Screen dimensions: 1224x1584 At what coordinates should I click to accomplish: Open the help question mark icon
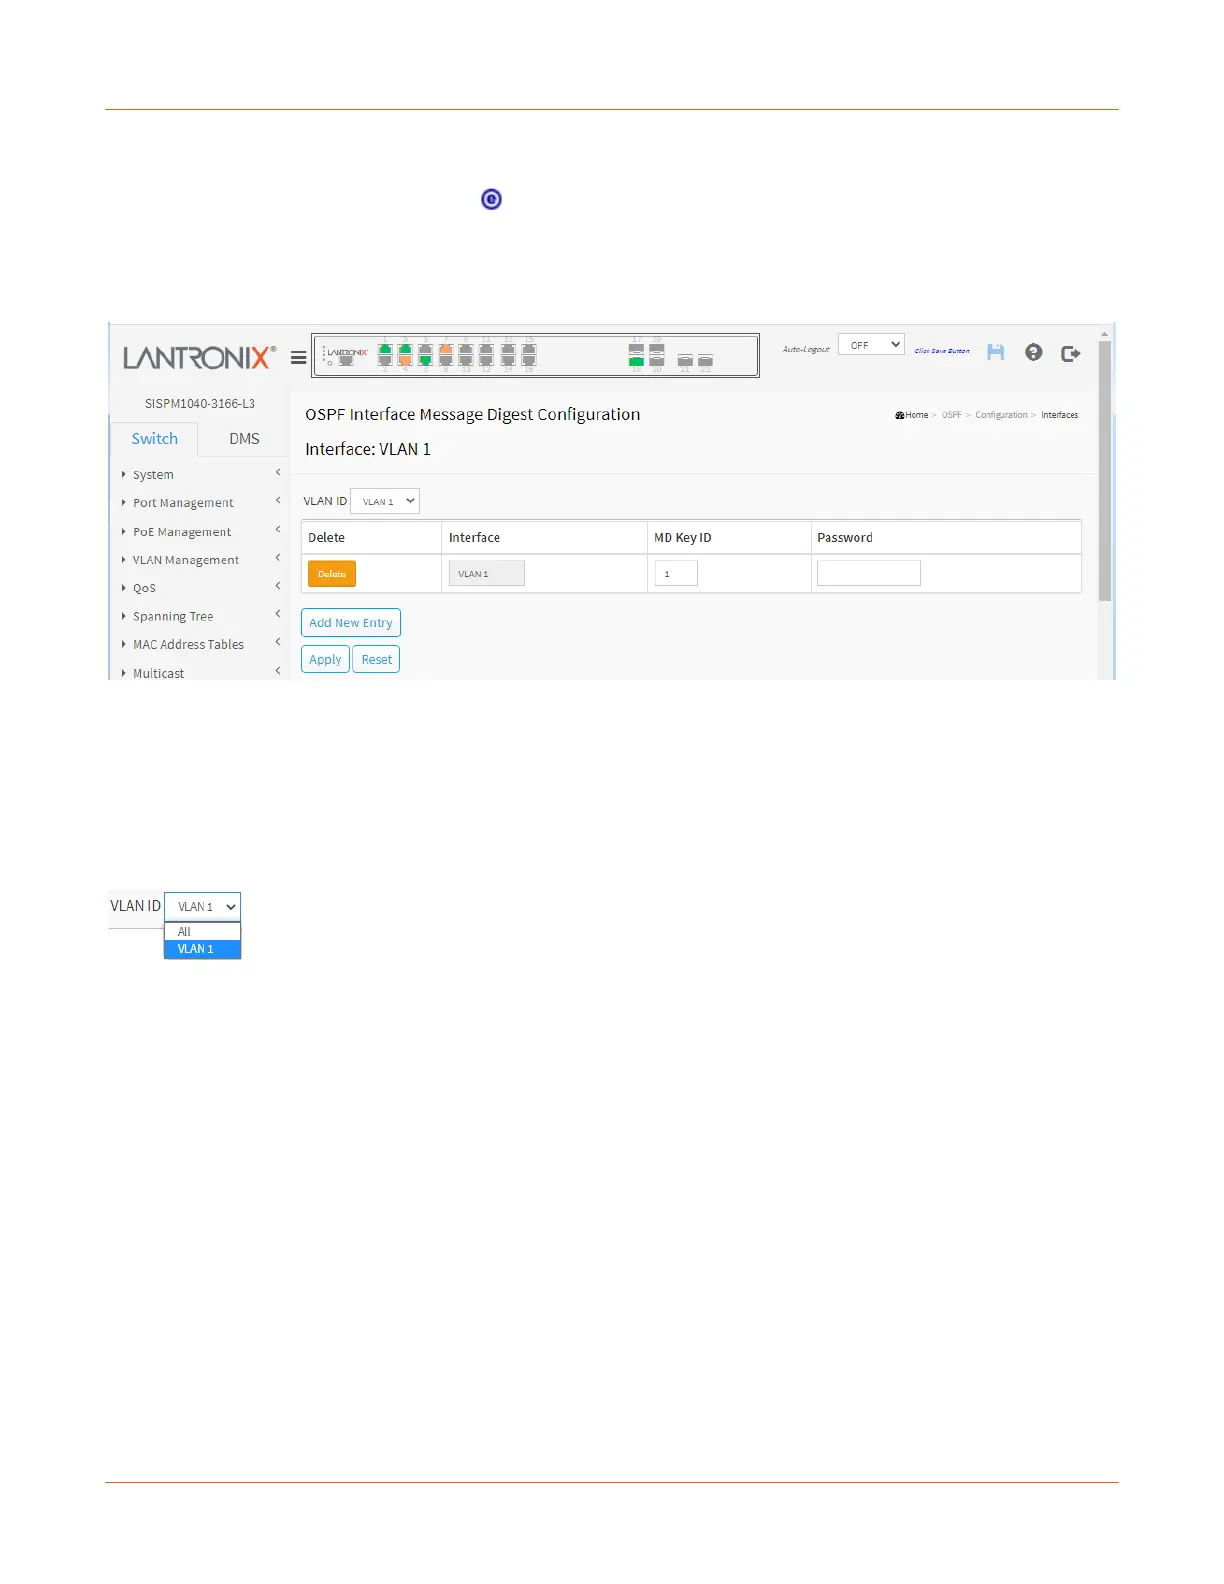click(1034, 352)
